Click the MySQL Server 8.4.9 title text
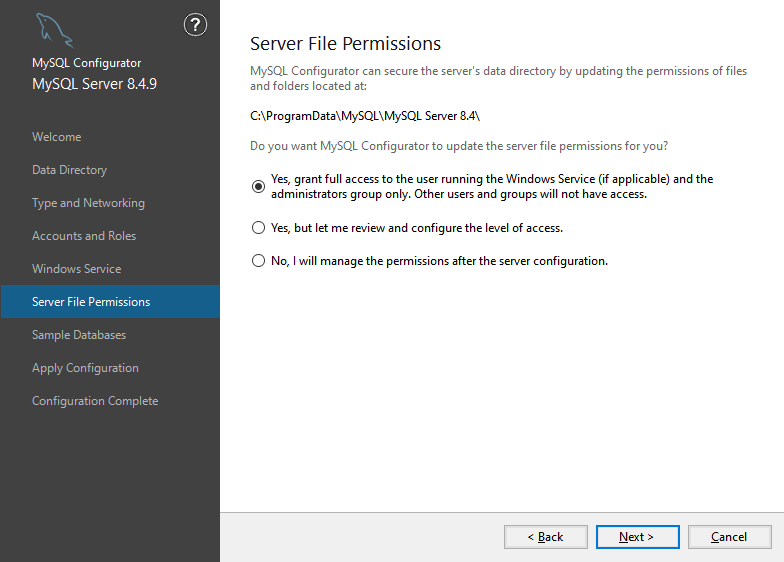The height and width of the screenshot is (562, 784). pos(94,84)
